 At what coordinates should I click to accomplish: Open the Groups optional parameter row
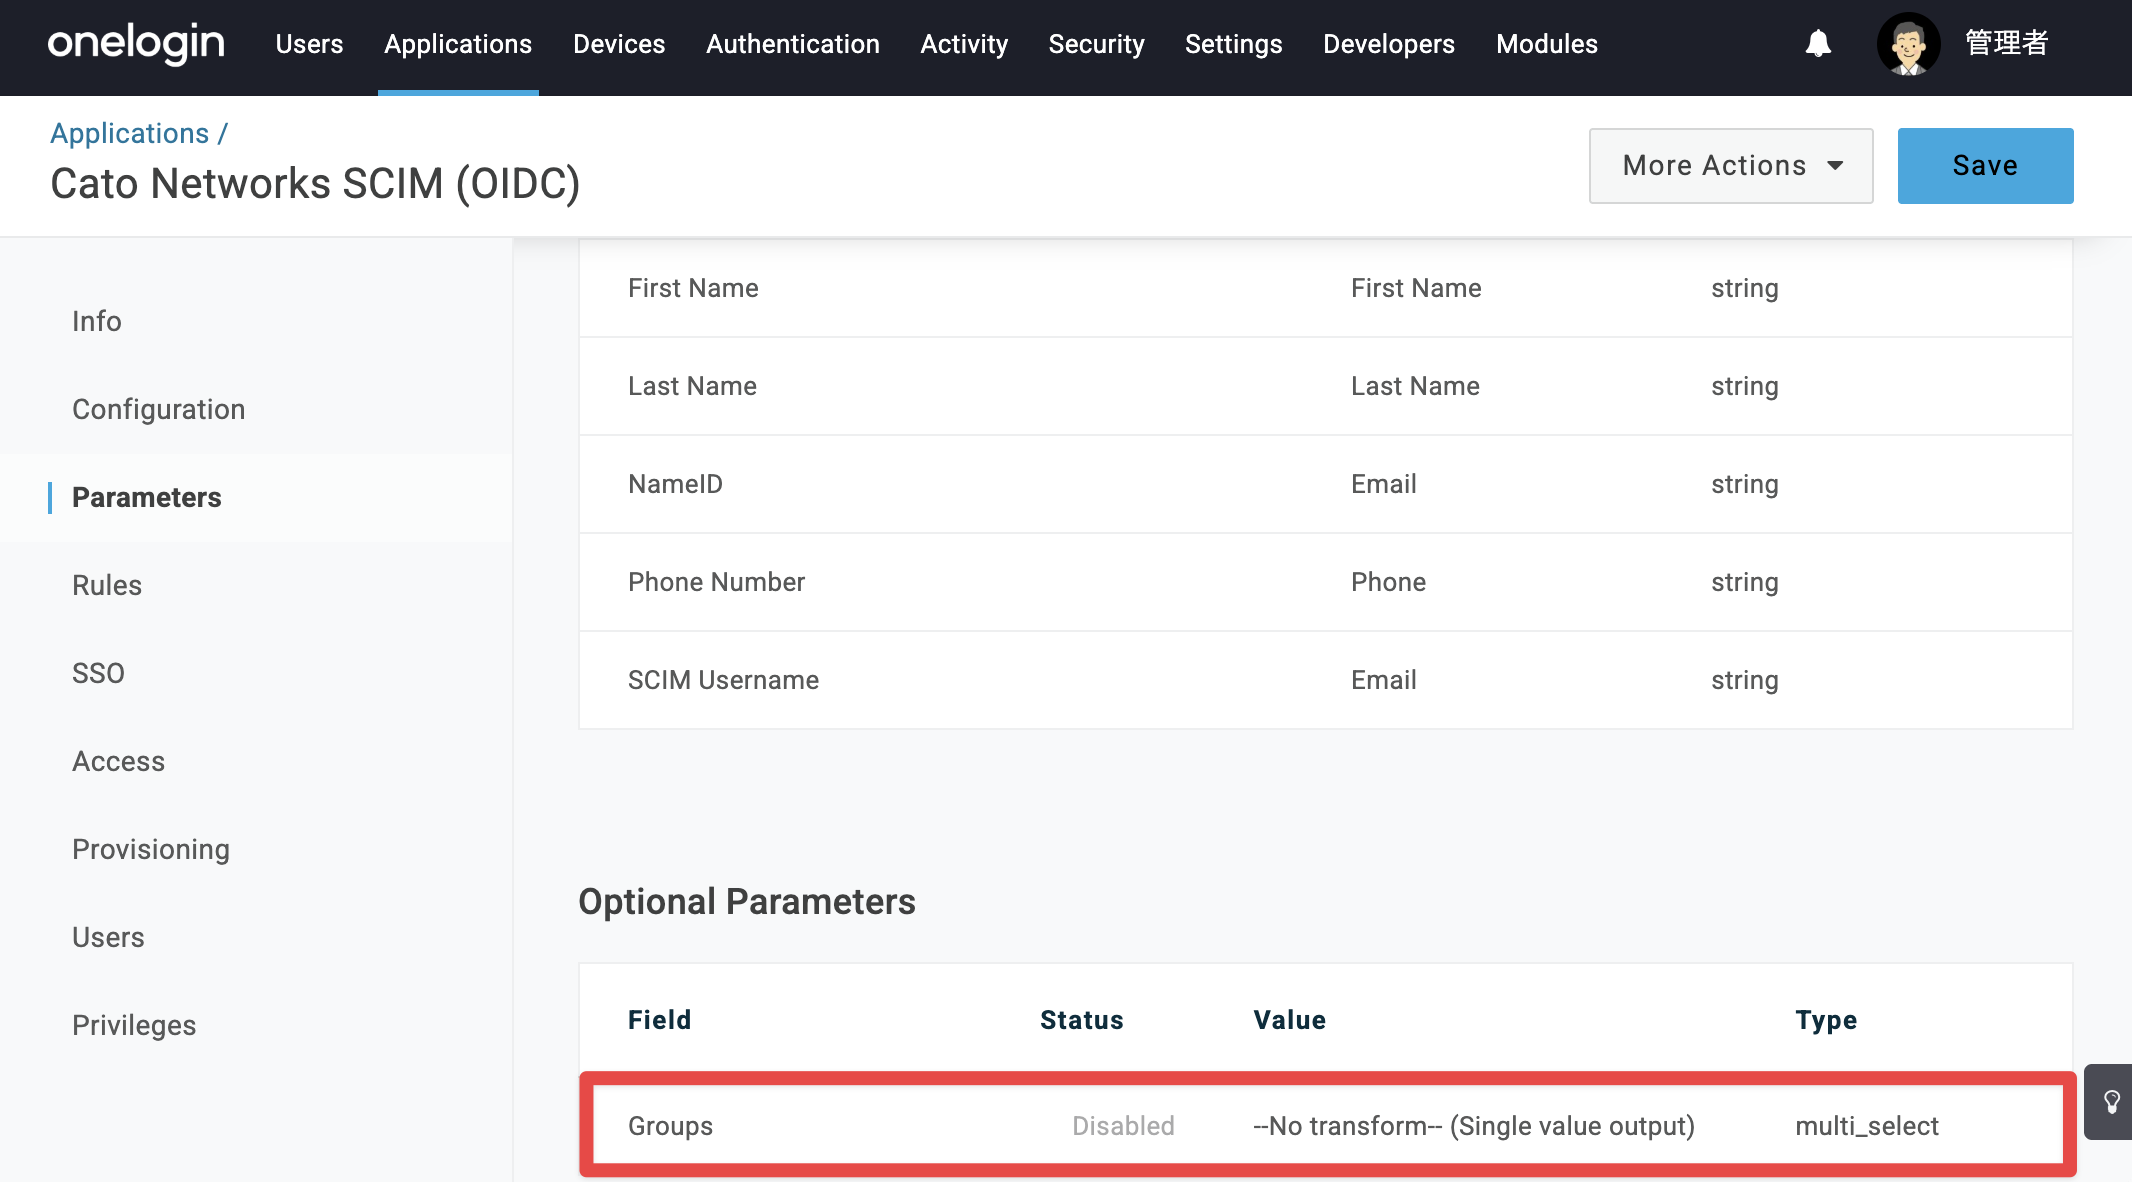pyautogui.click(x=1327, y=1126)
